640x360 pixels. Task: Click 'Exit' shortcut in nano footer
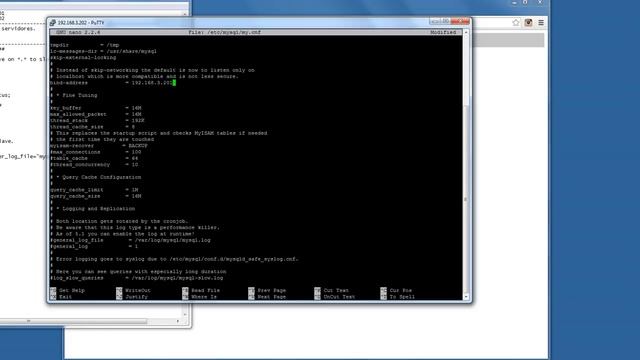pyautogui.click(x=61, y=297)
